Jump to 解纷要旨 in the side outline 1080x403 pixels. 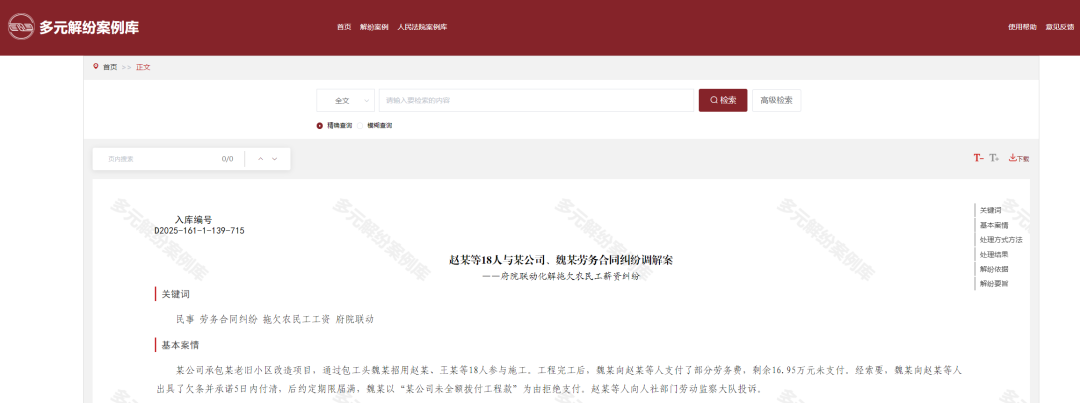pos(994,283)
